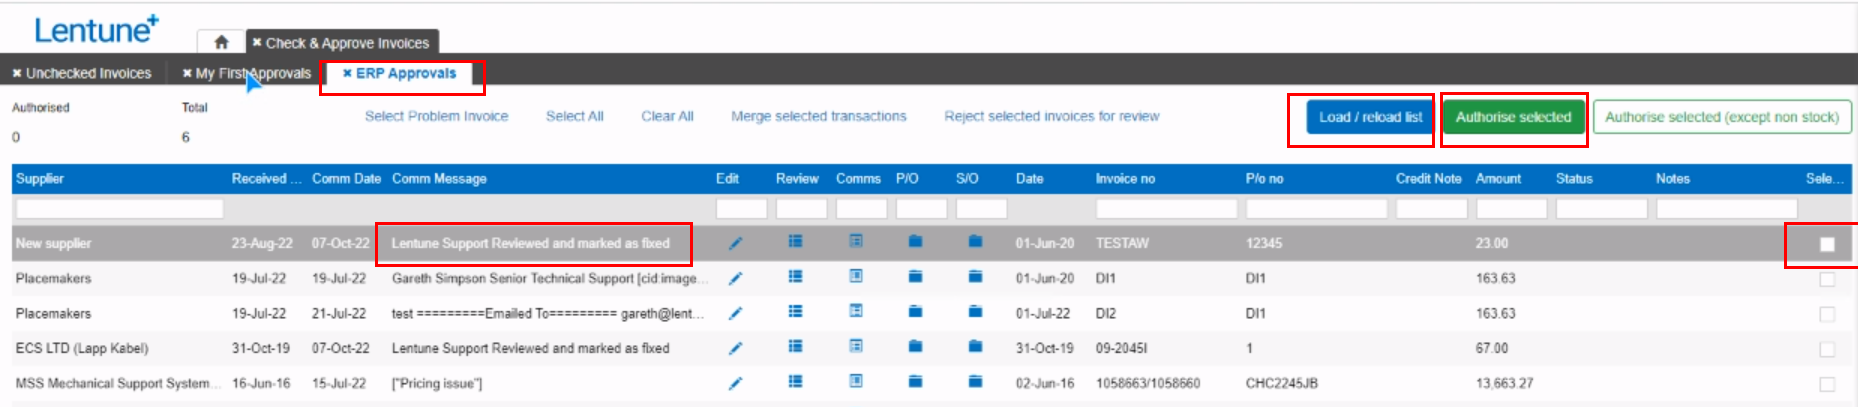Open Comms icon for ECS LTD row
The height and width of the screenshot is (407, 1858).
tap(856, 346)
